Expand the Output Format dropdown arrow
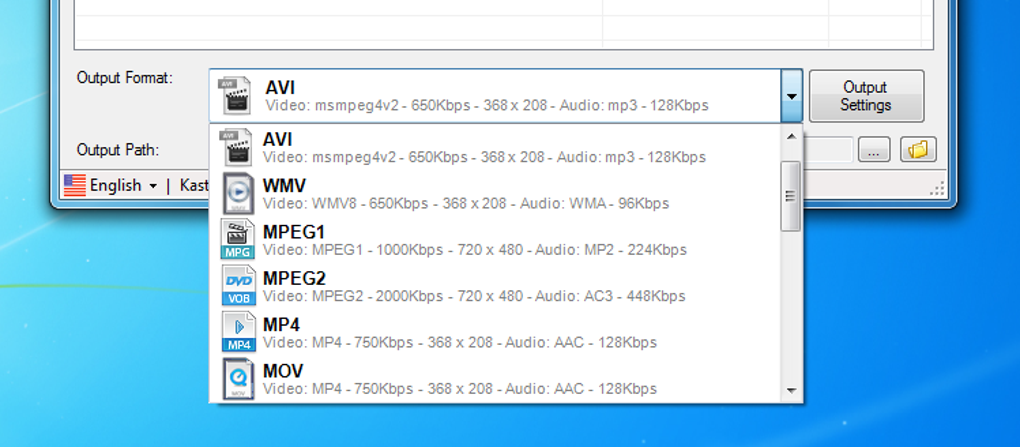The height and width of the screenshot is (447, 1020). click(791, 96)
